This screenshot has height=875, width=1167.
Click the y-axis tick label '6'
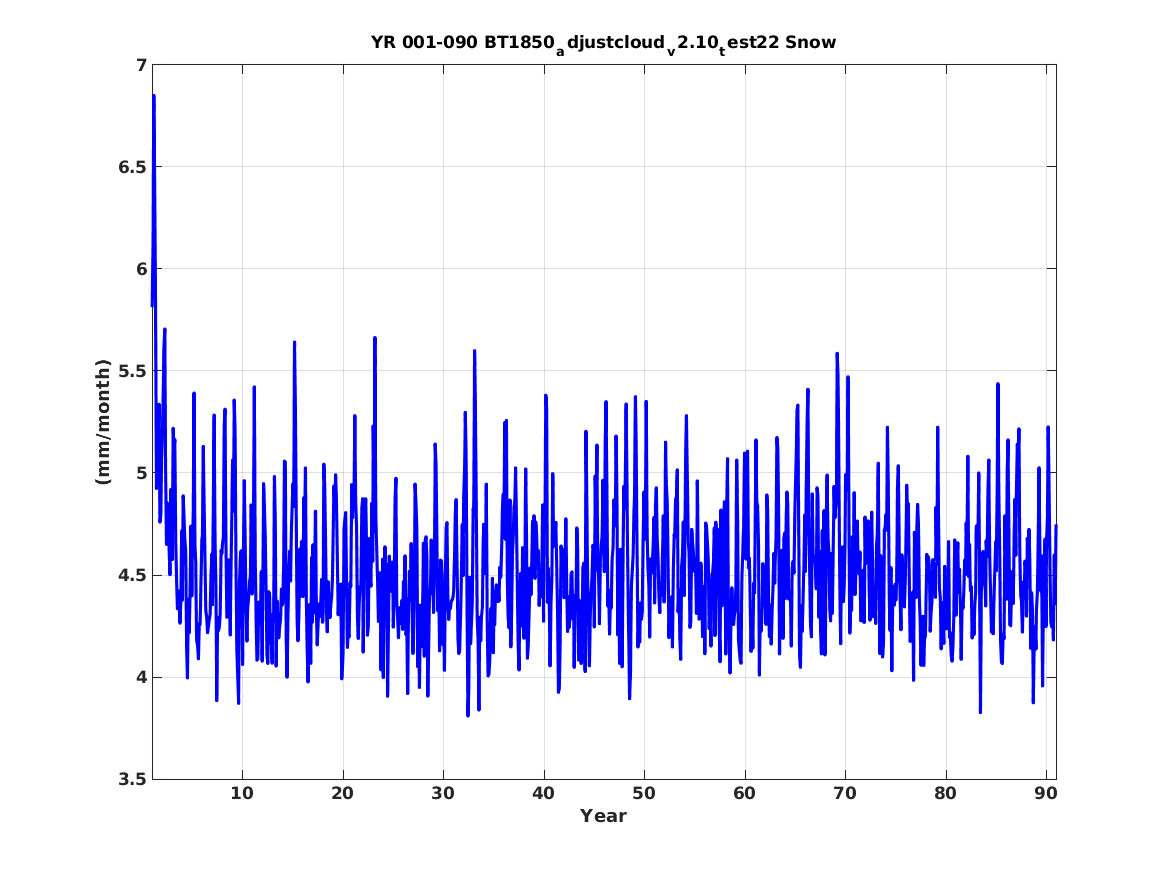tap(141, 269)
